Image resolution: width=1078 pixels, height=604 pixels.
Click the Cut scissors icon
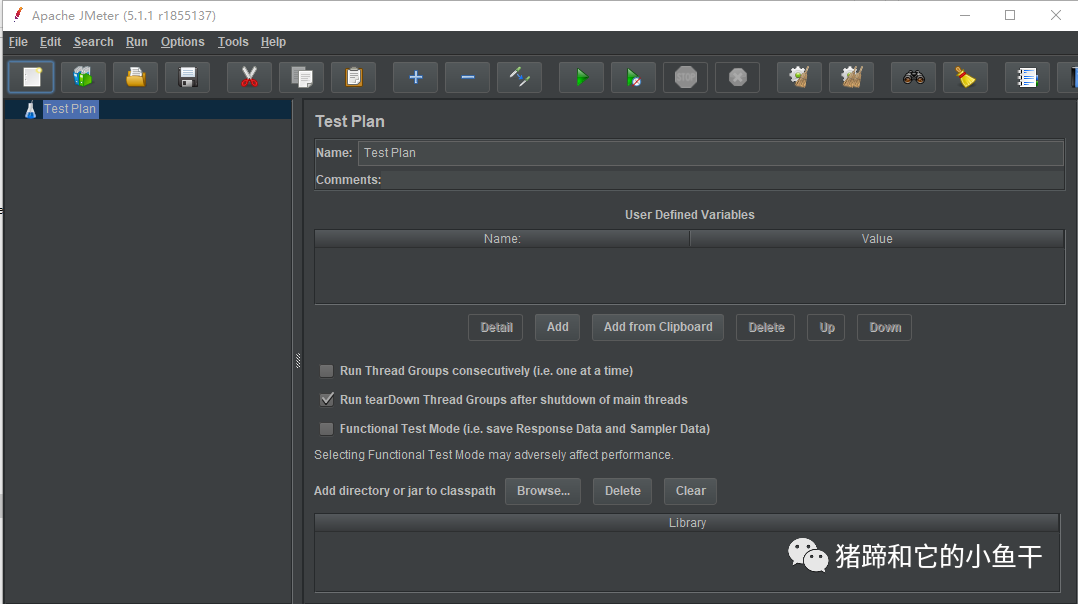tap(250, 77)
